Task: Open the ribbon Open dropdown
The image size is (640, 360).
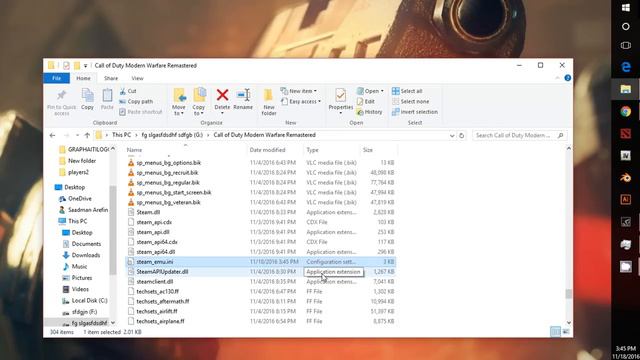Action: click(x=370, y=91)
